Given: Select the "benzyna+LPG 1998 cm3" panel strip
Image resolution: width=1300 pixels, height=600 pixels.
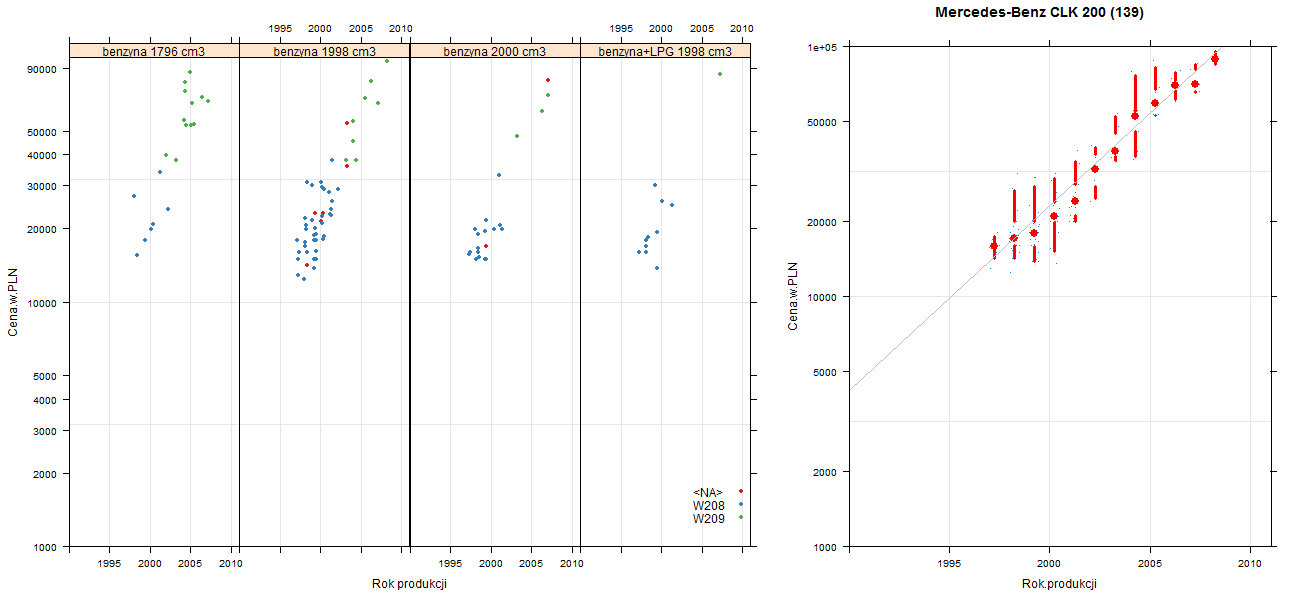Looking at the screenshot, I should (665, 51).
